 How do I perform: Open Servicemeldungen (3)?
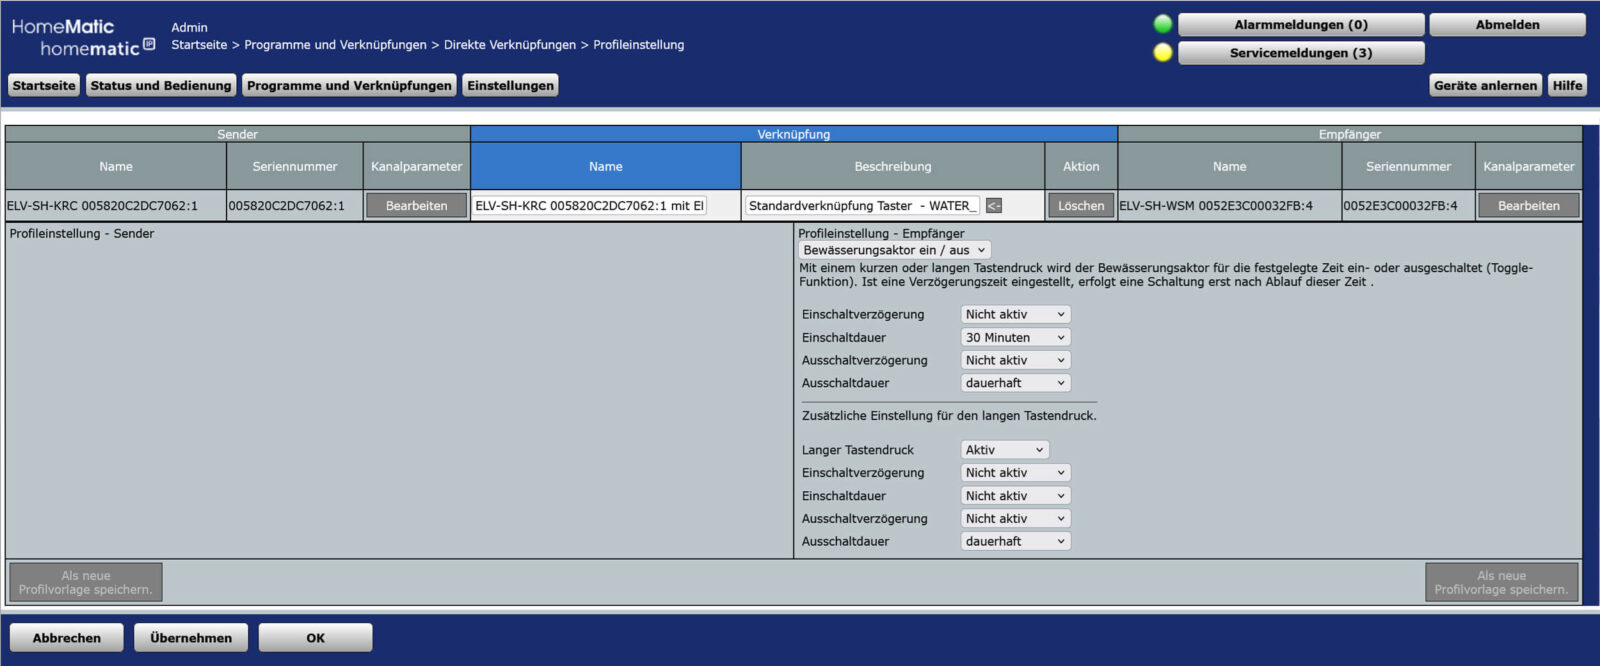[1300, 53]
